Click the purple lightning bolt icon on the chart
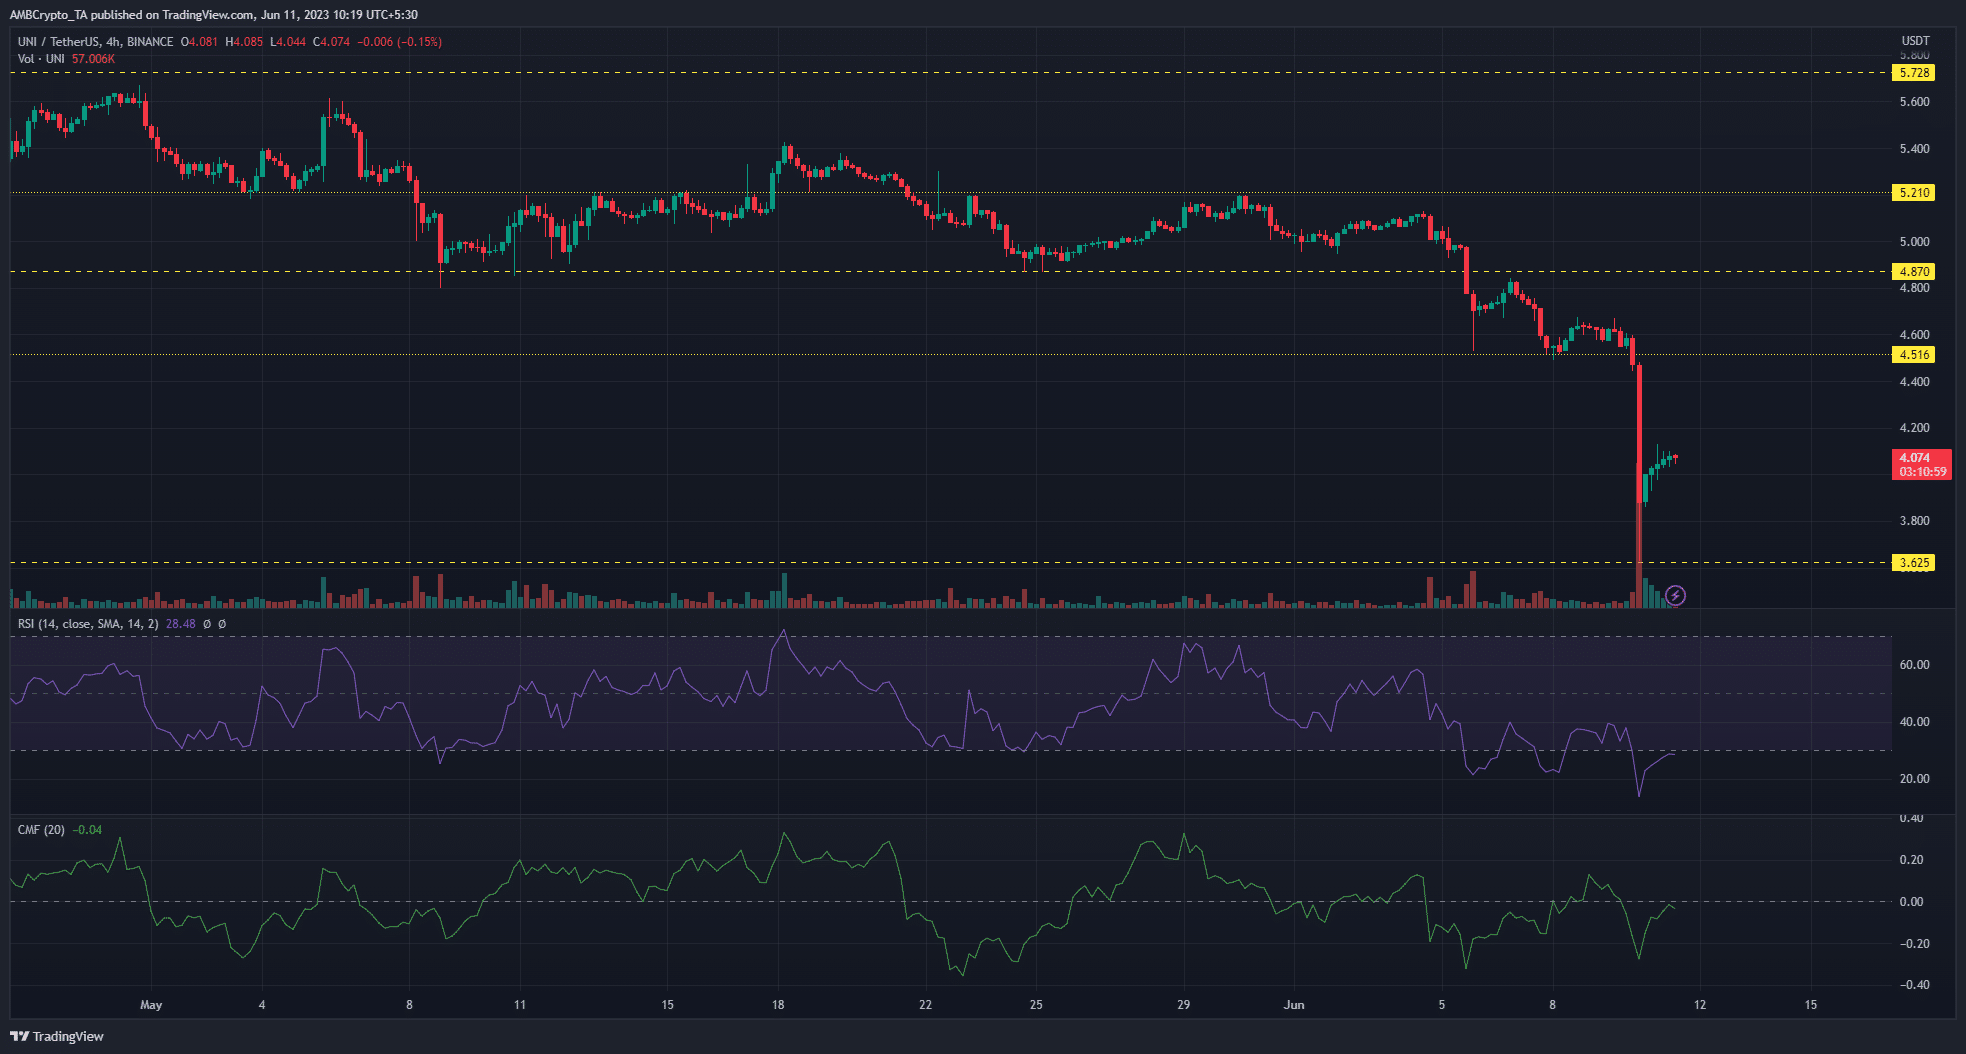The image size is (1966, 1054). click(1676, 596)
